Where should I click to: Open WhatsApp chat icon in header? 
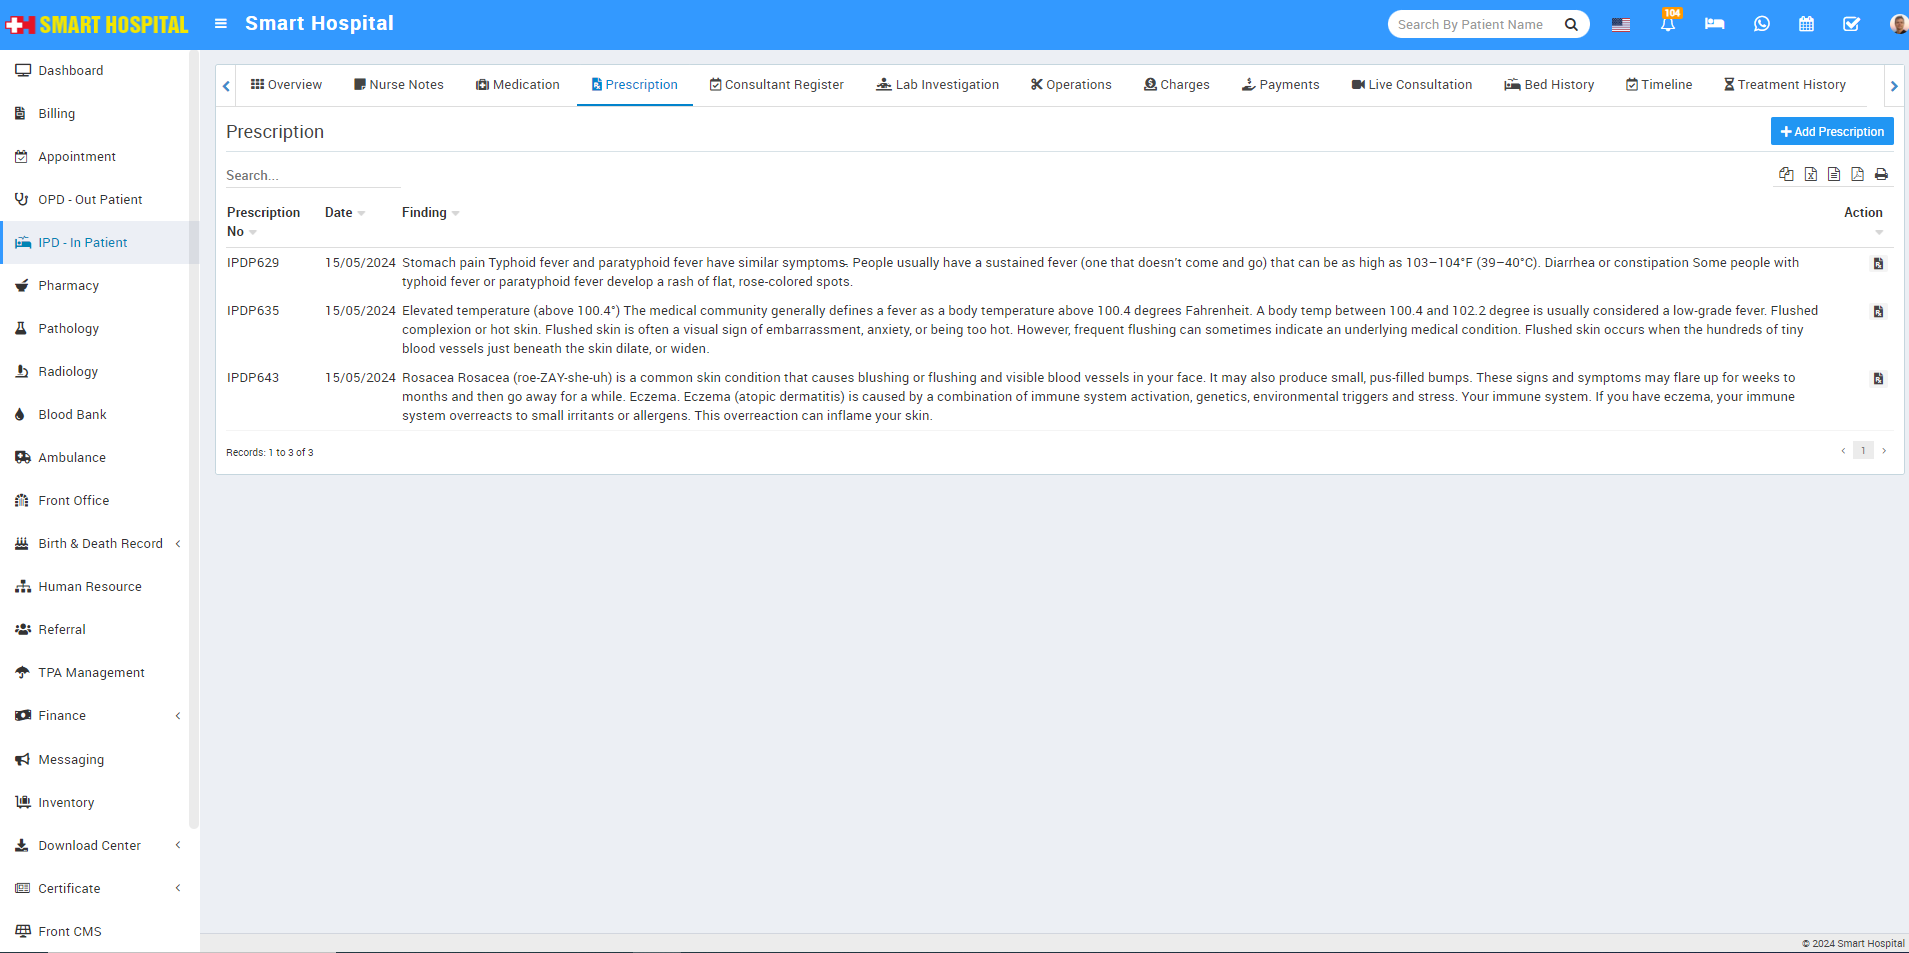pyautogui.click(x=1761, y=24)
